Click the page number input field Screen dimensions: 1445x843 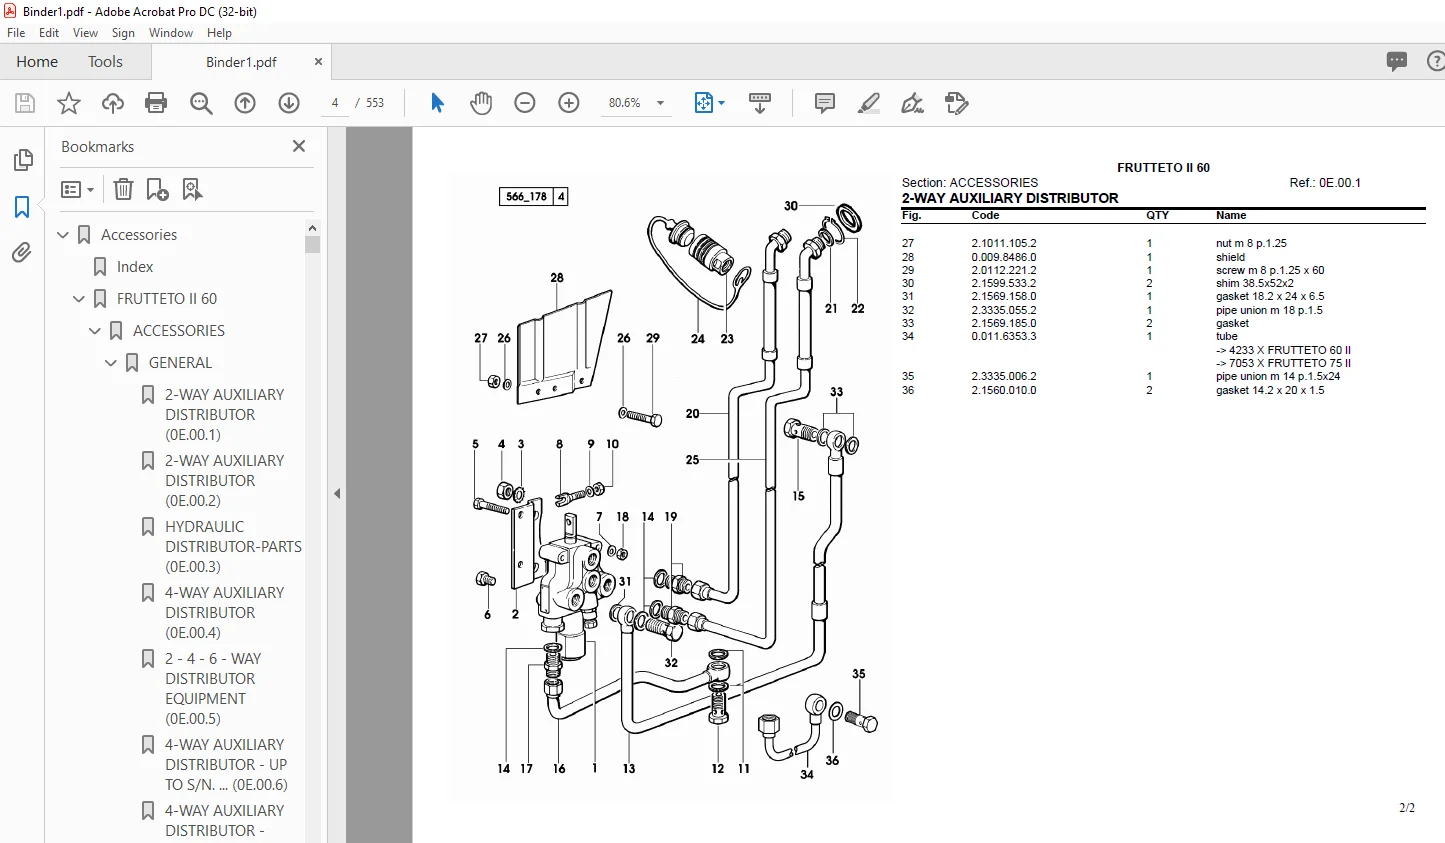[x=335, y=103]
